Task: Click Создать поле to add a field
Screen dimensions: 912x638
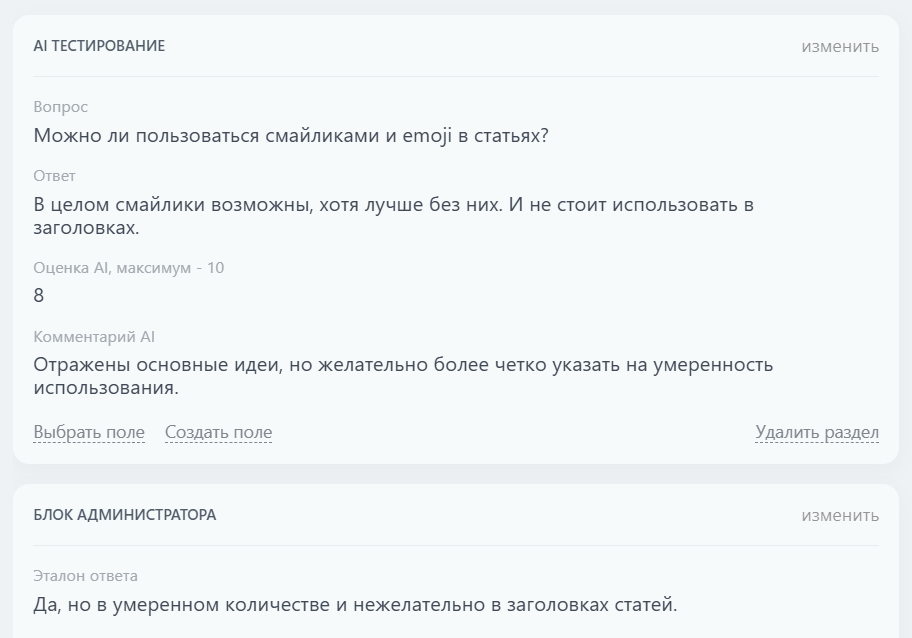Action: [217, 432]
